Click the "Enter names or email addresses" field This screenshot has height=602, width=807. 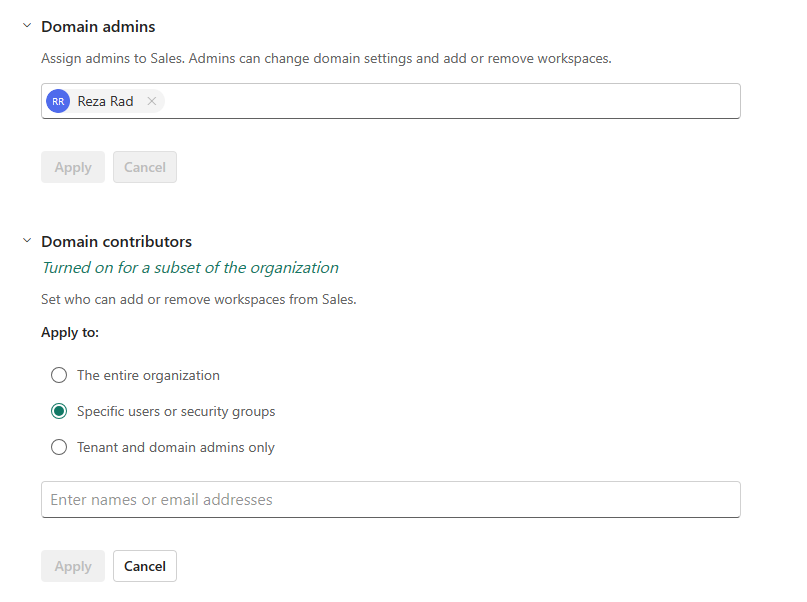(390, 500)
